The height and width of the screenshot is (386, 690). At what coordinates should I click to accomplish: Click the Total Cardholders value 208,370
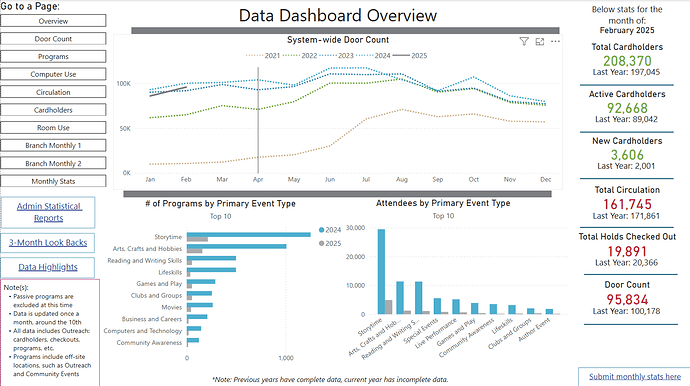click(627, 61)
